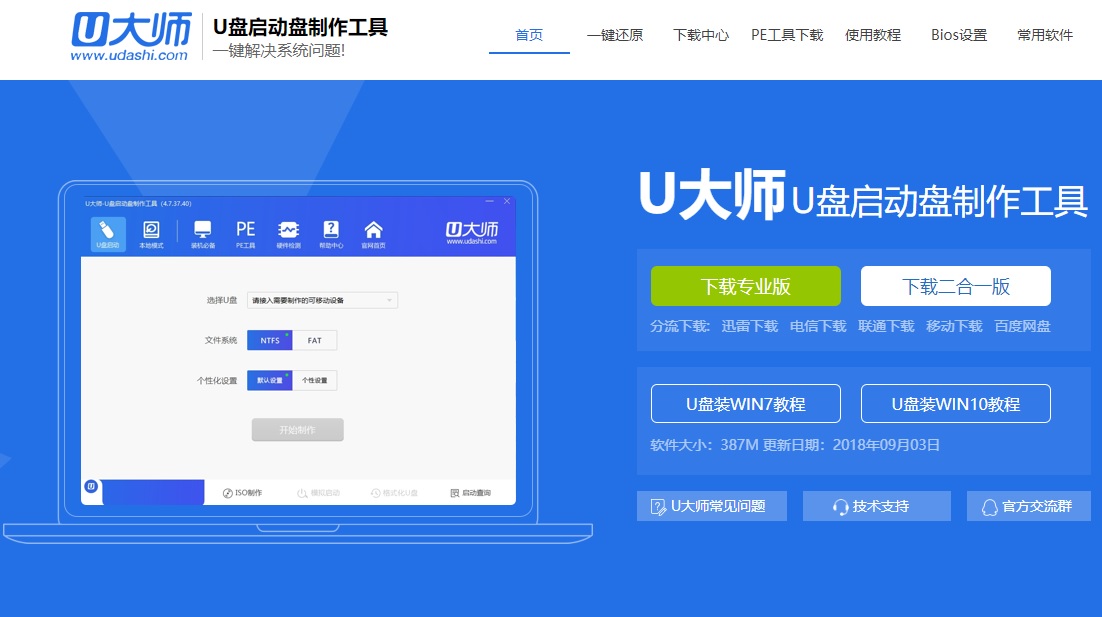Click the greyed 开始制作 button

297,430
